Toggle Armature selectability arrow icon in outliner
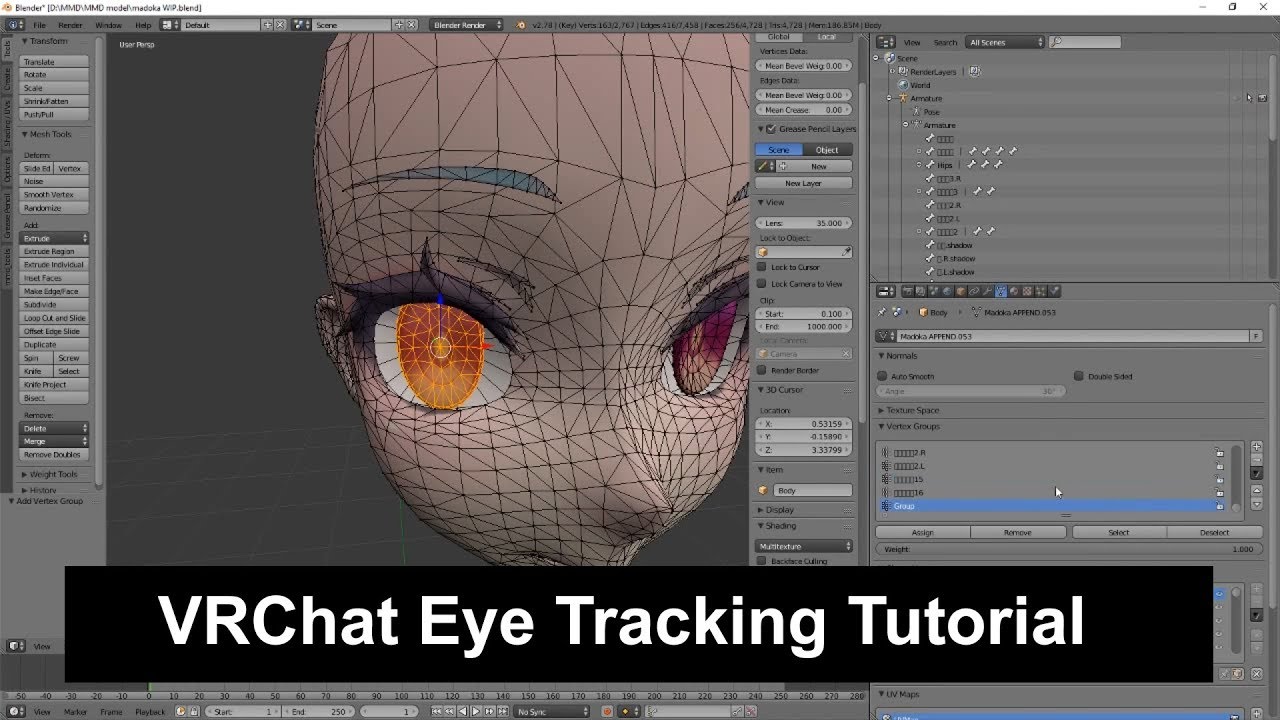Image resolution: width=1280 pixels, height=720 pixels. click(x=1250, y=98)
